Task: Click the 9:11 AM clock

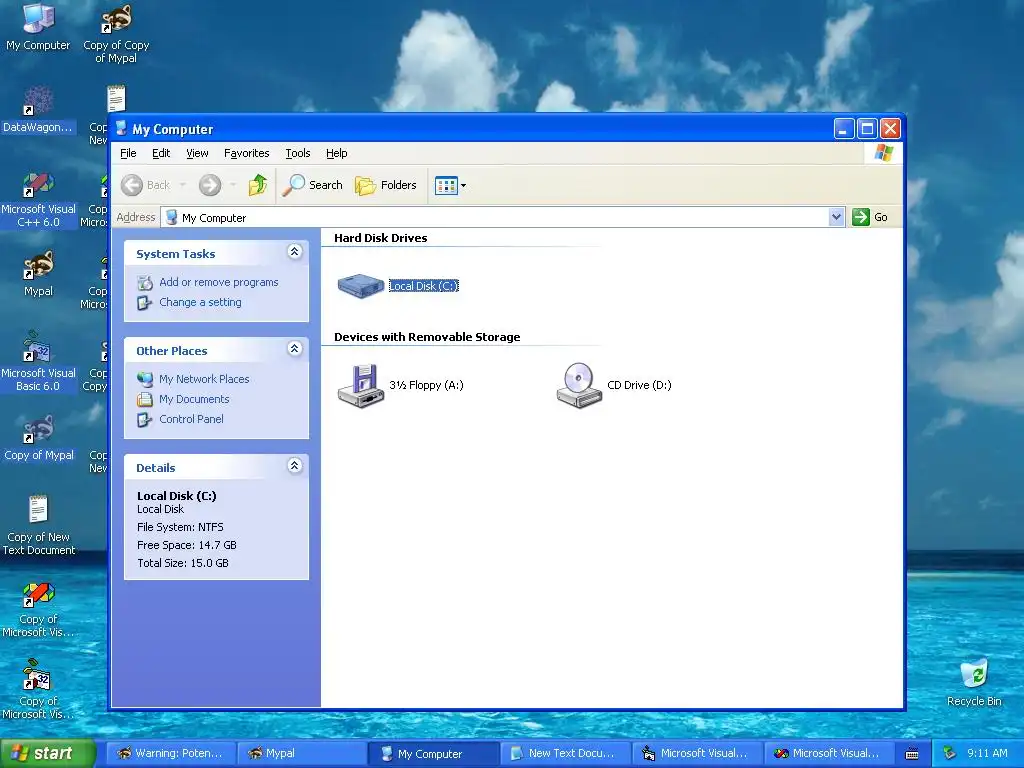Action: pyautogui.click(x=987, y=753)
